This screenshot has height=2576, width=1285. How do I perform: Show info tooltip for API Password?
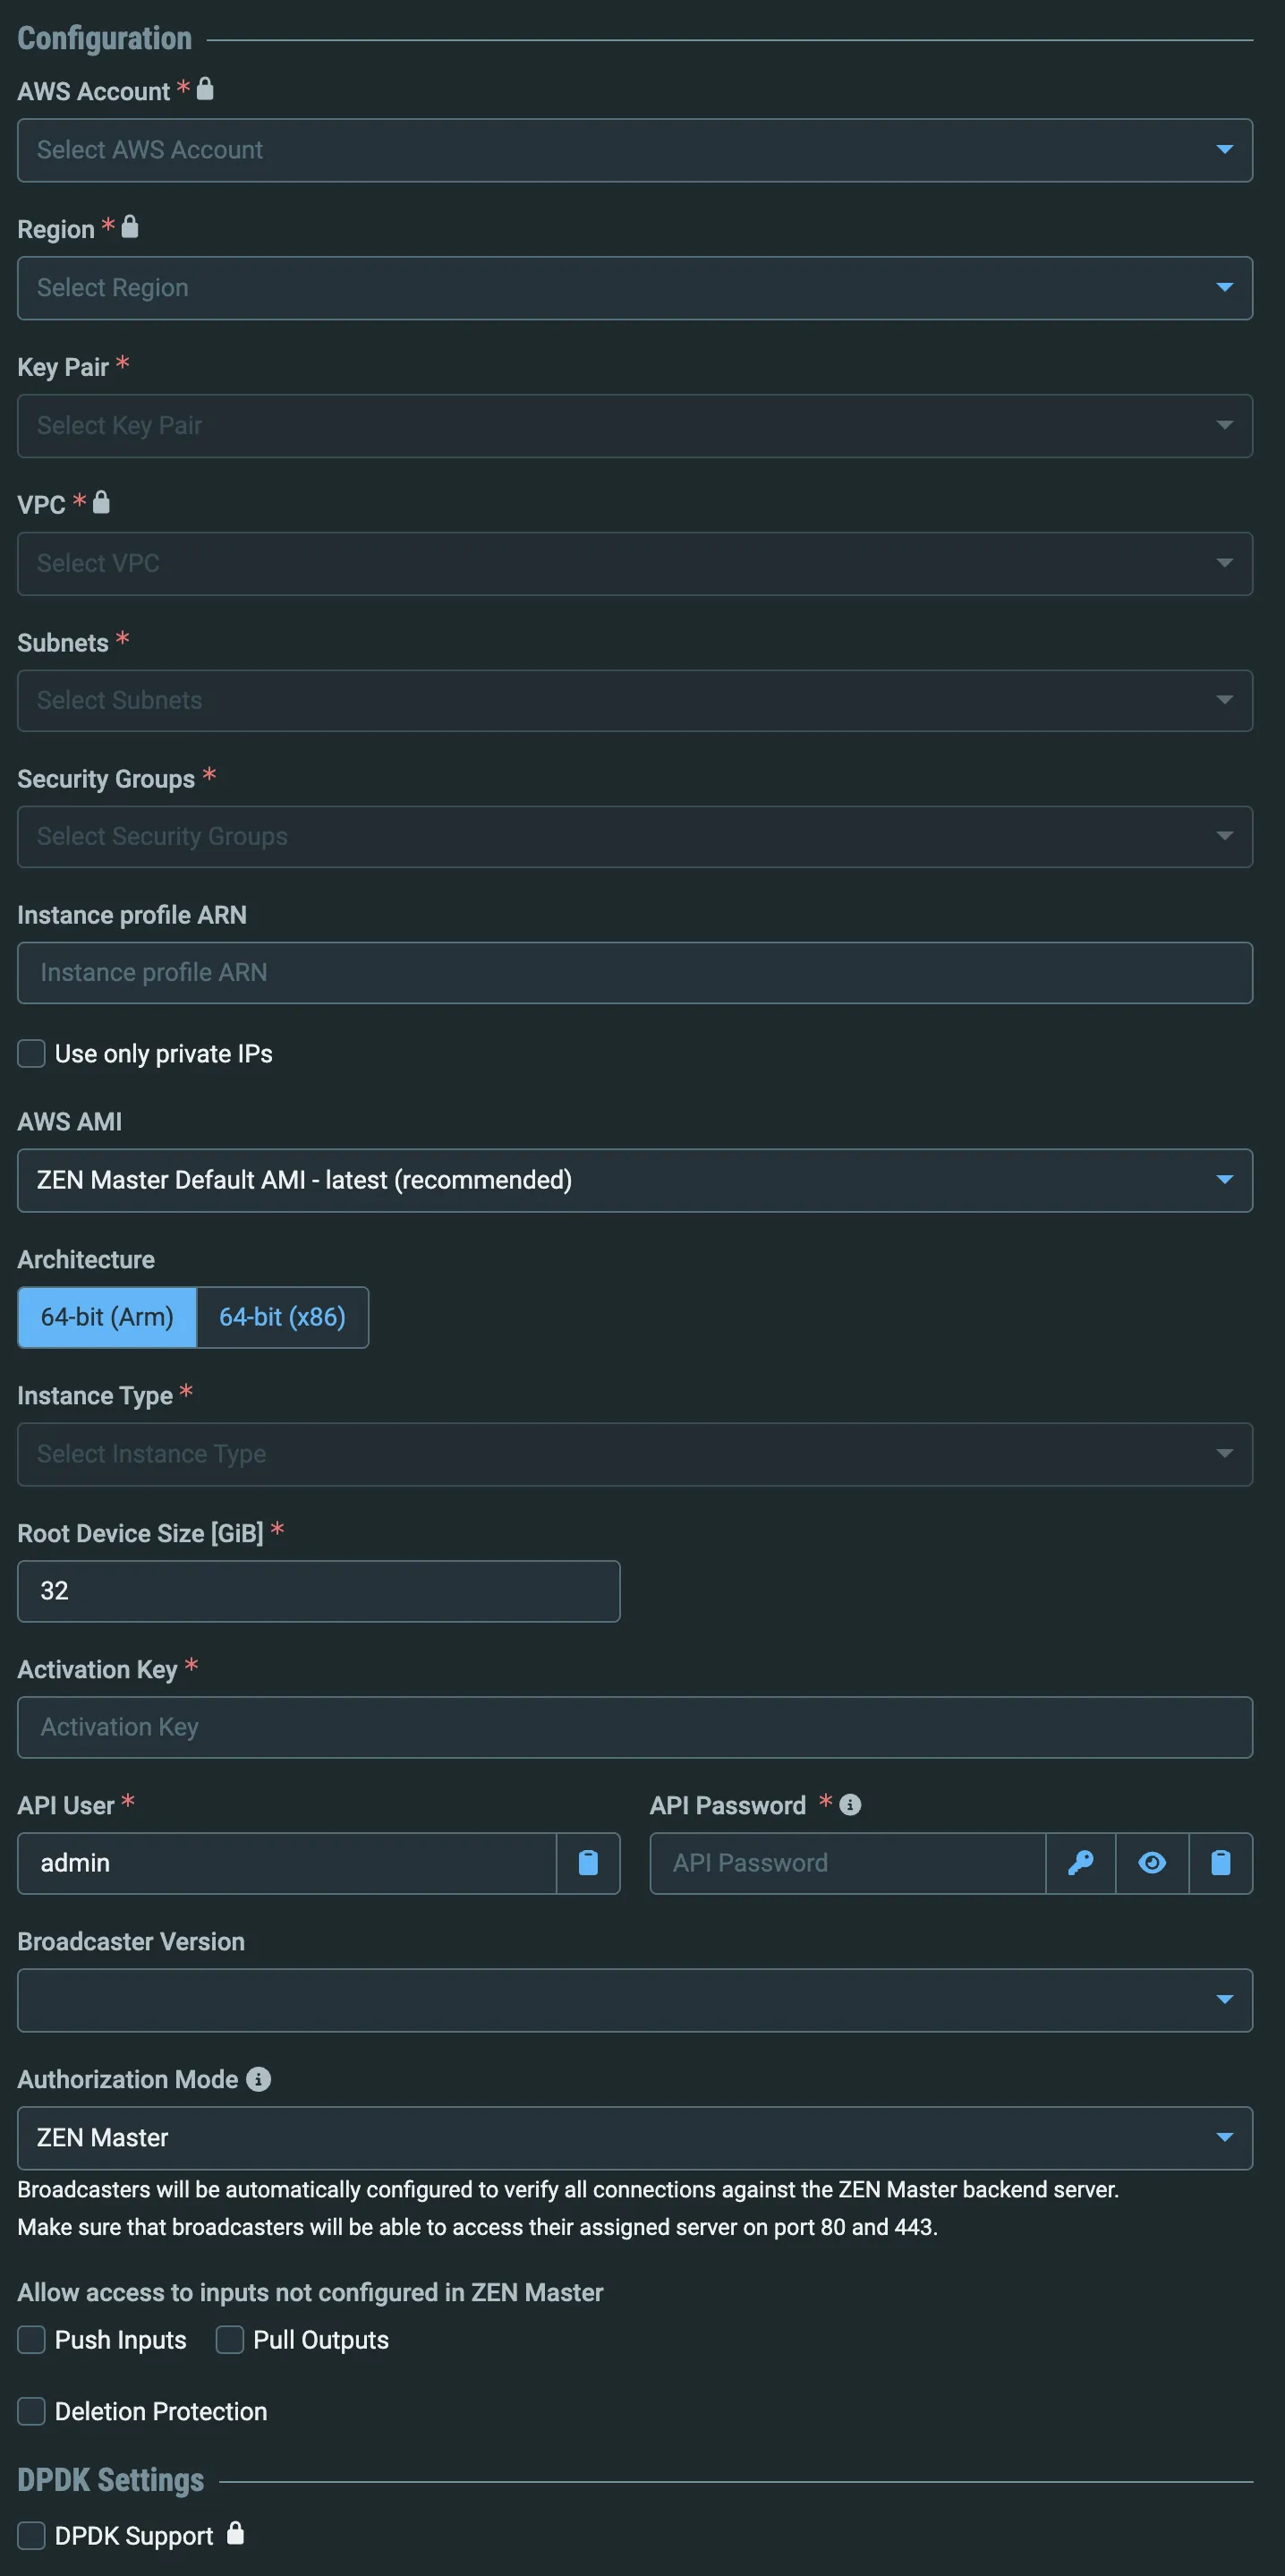point(850,1804)
